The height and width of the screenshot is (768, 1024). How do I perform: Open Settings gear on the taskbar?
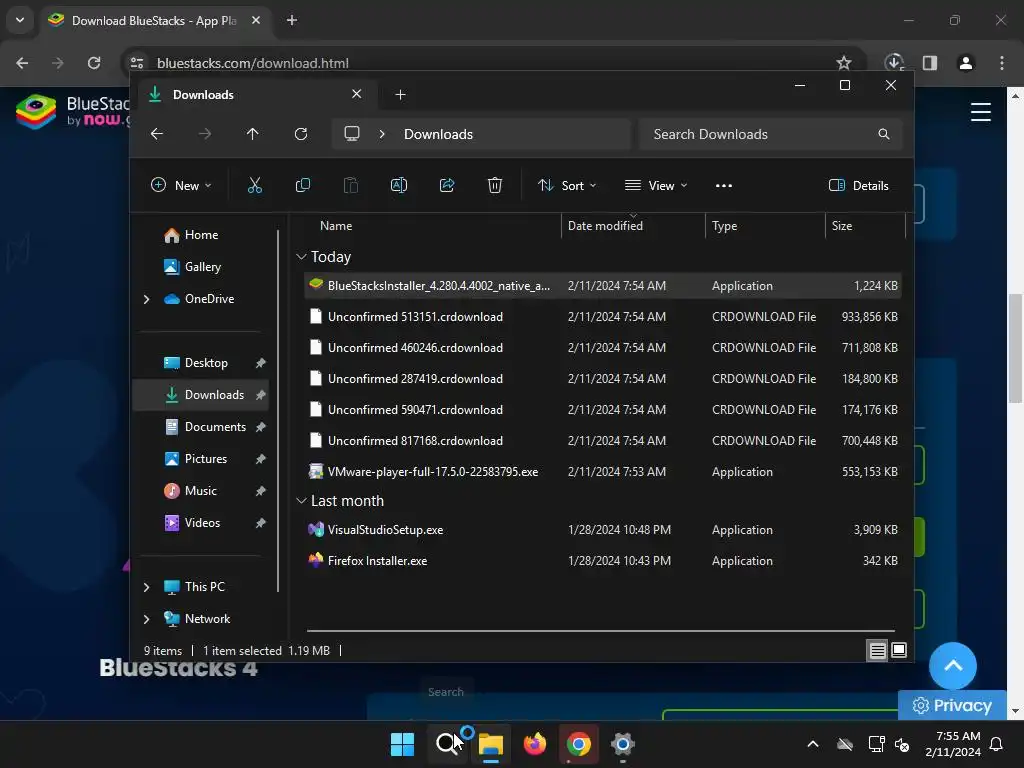pos(623,744)
